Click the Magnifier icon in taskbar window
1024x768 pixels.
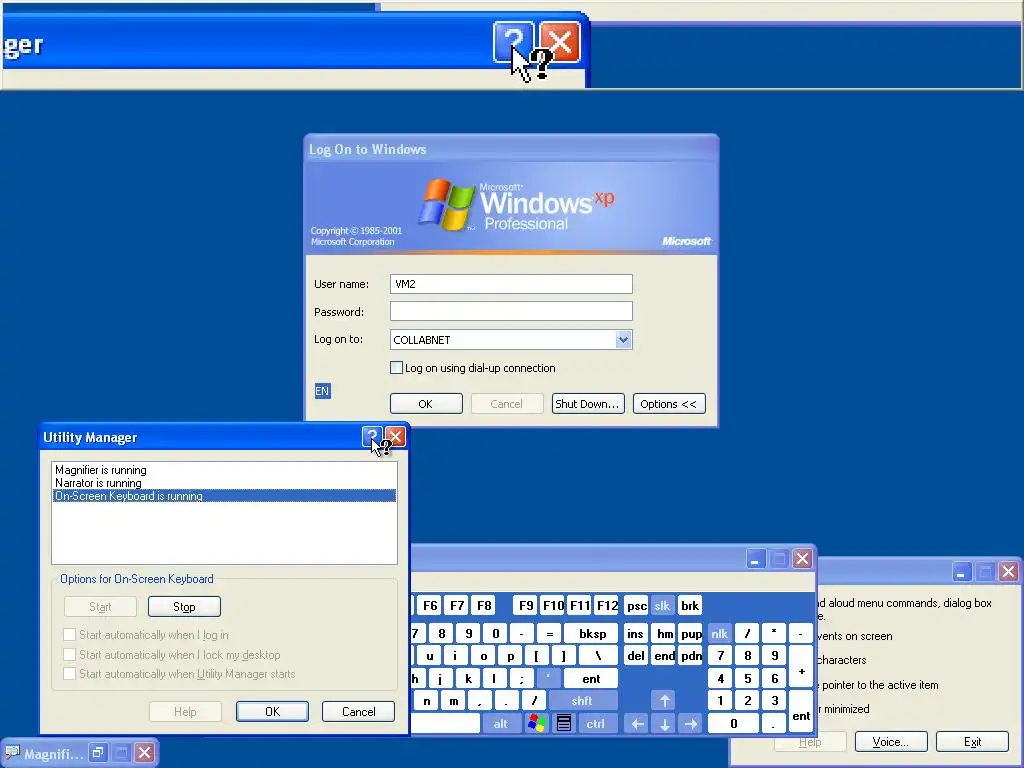(12, 753)
